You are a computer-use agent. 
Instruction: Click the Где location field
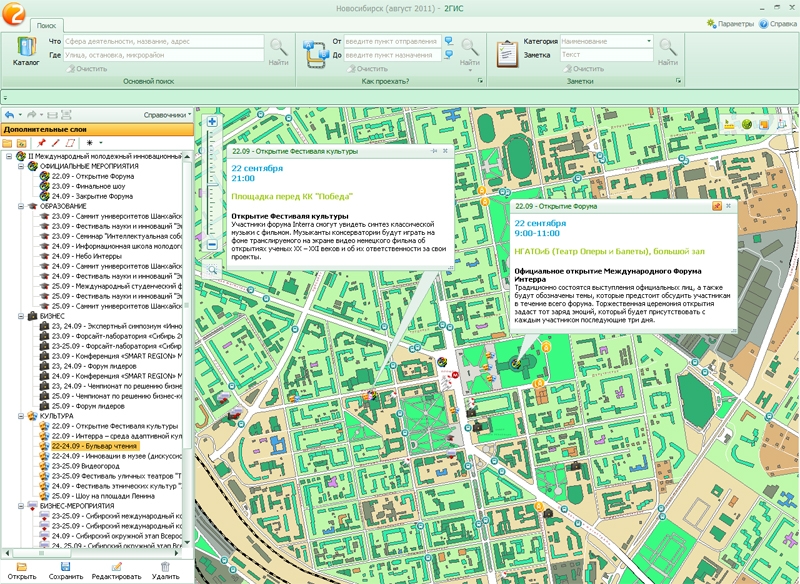point(163,55)
